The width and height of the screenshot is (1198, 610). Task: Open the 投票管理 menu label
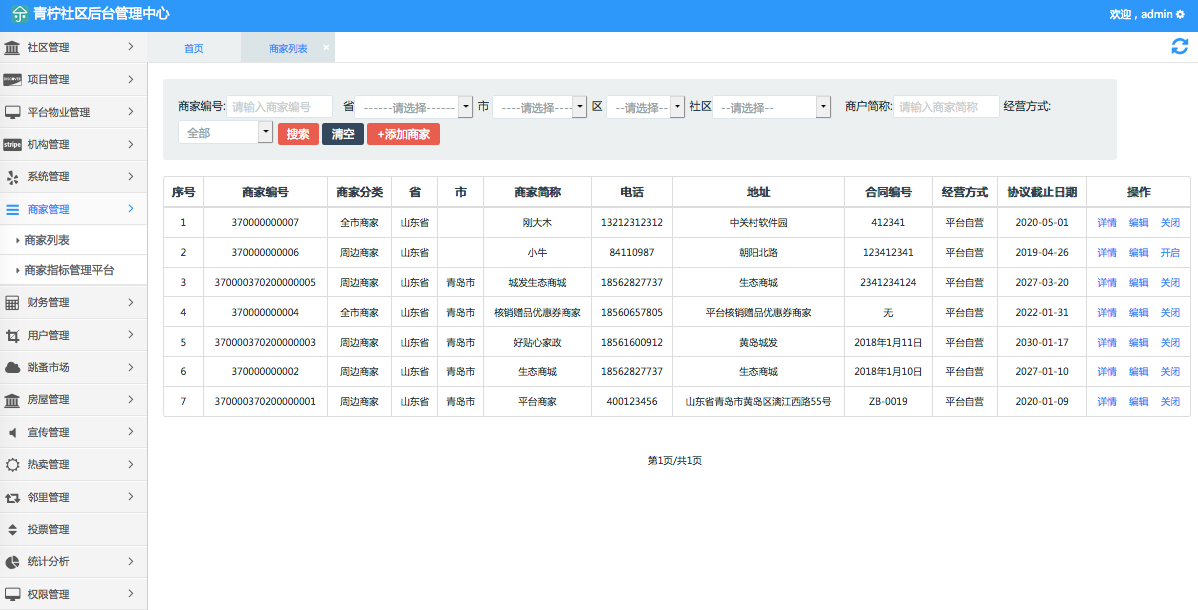click(x=48, y=530)
